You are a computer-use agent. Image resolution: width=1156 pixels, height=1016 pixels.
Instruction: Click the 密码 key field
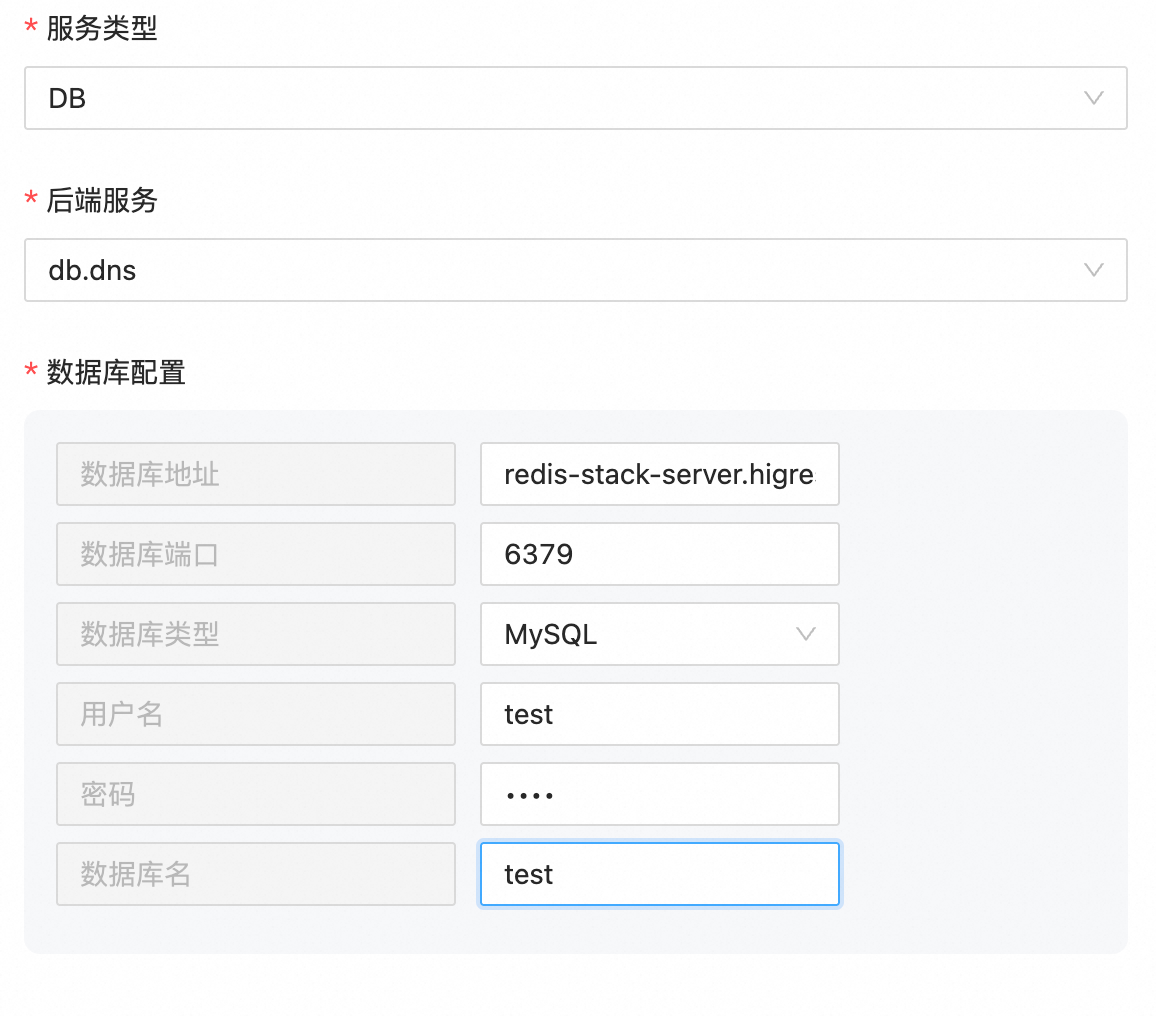256,794
